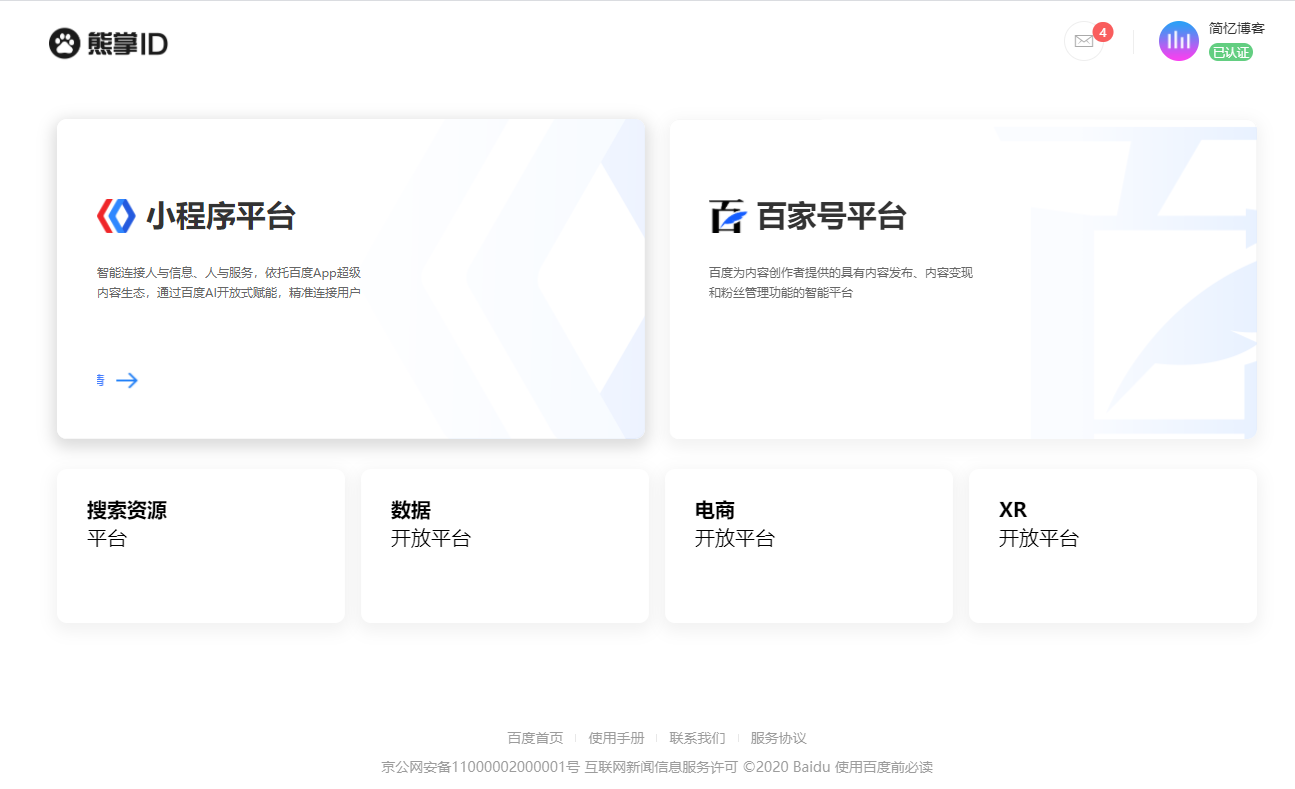1295x789 pixels.
Task: Click the 小程序平台 logo icon
Action: [x=116, y=216]
